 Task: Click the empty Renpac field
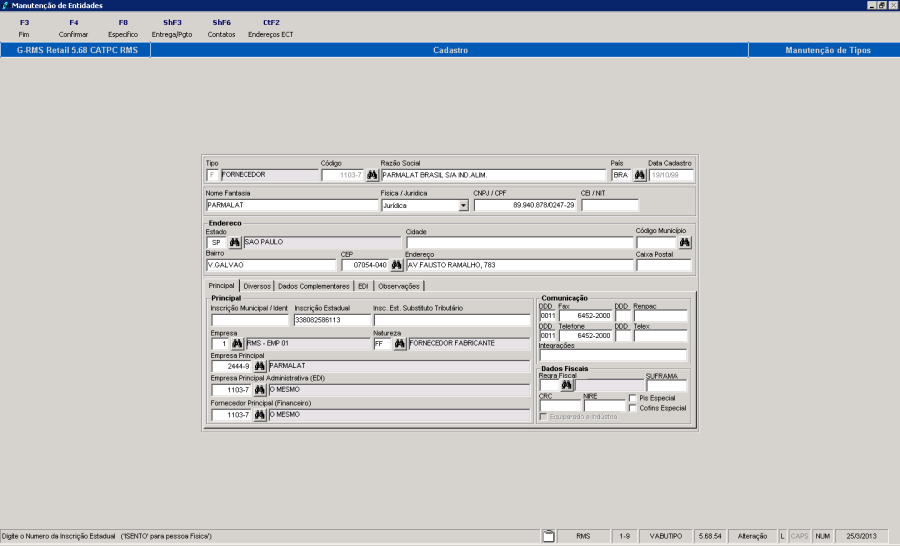[x=660, y=316]
